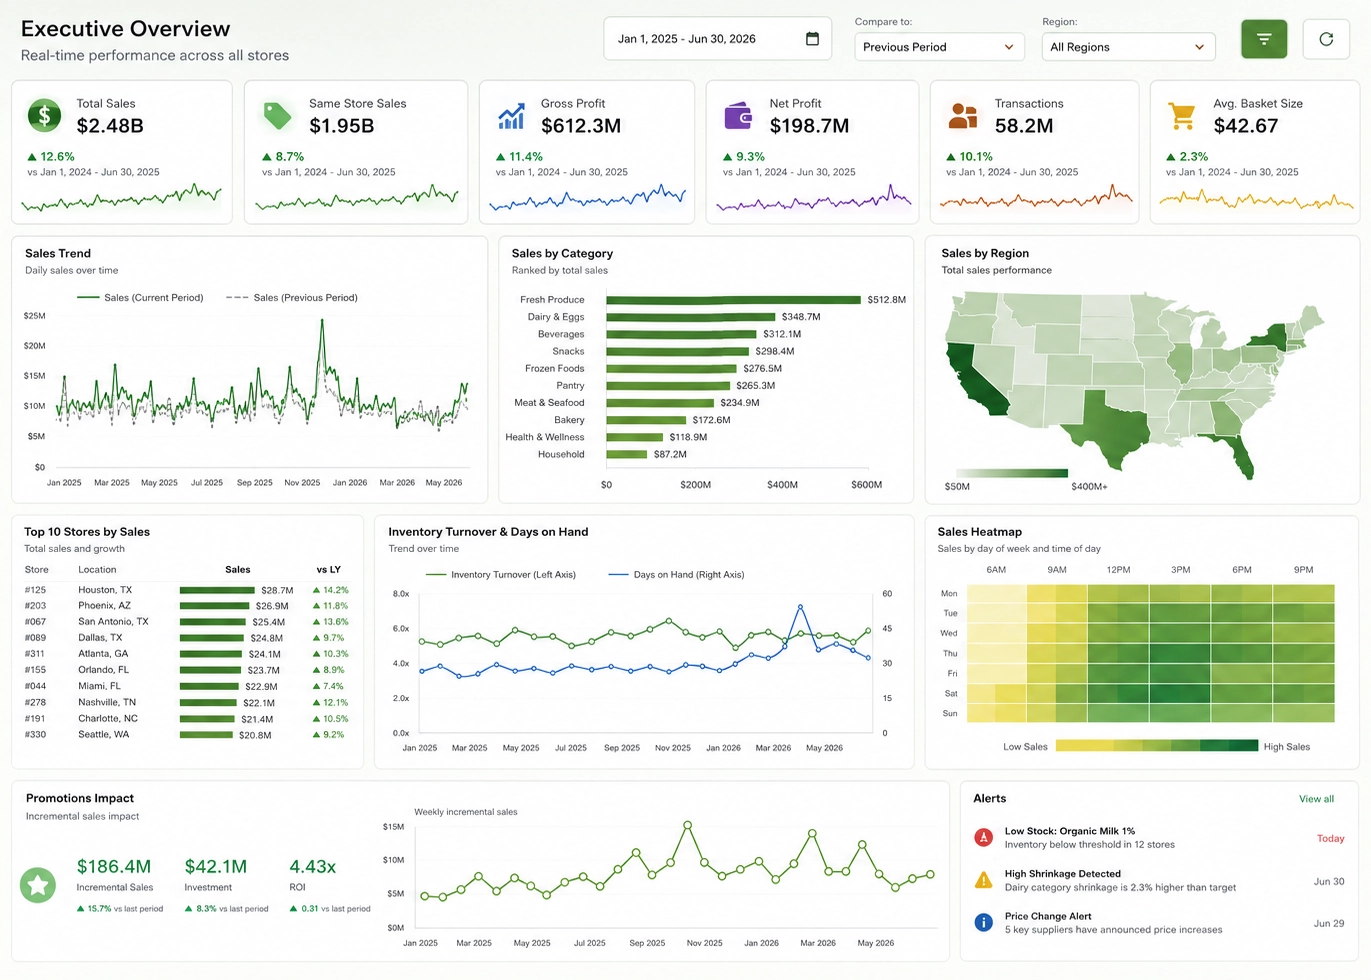Click the Fresh Produce category bar
The image size is (1371, 980).
[733, 300]
